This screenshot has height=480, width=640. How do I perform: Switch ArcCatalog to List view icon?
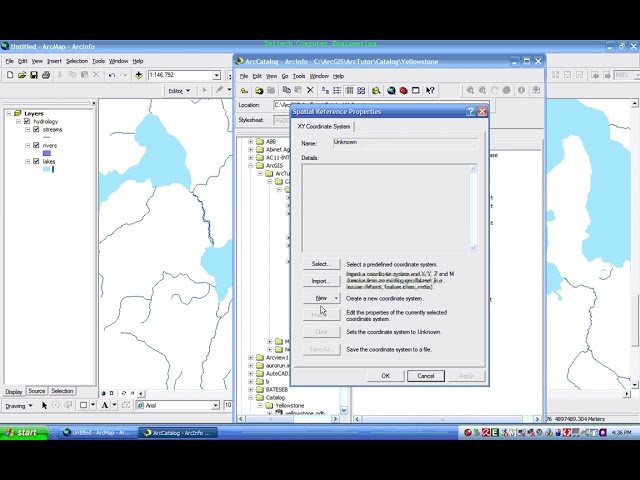337,91
